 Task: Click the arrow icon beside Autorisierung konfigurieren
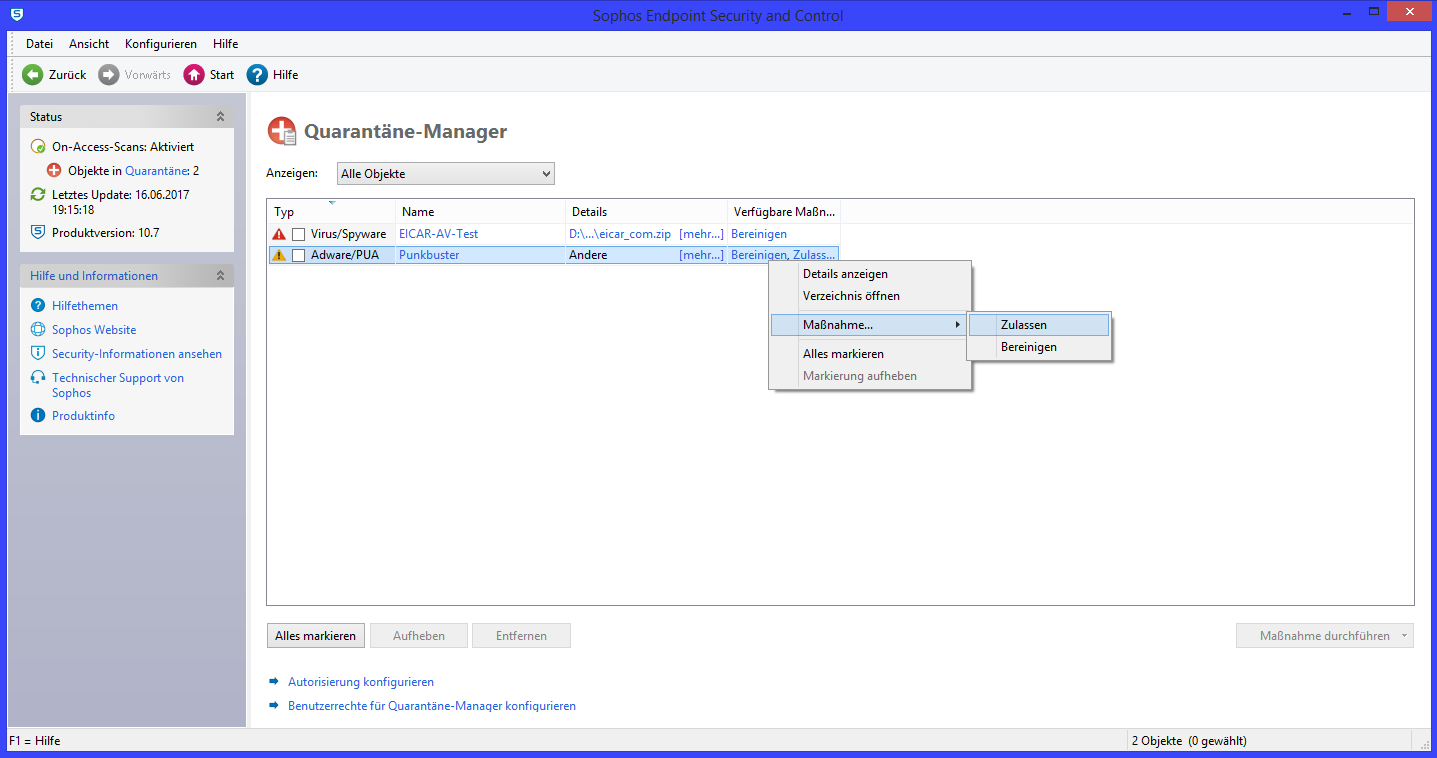[x=274, y=682]
